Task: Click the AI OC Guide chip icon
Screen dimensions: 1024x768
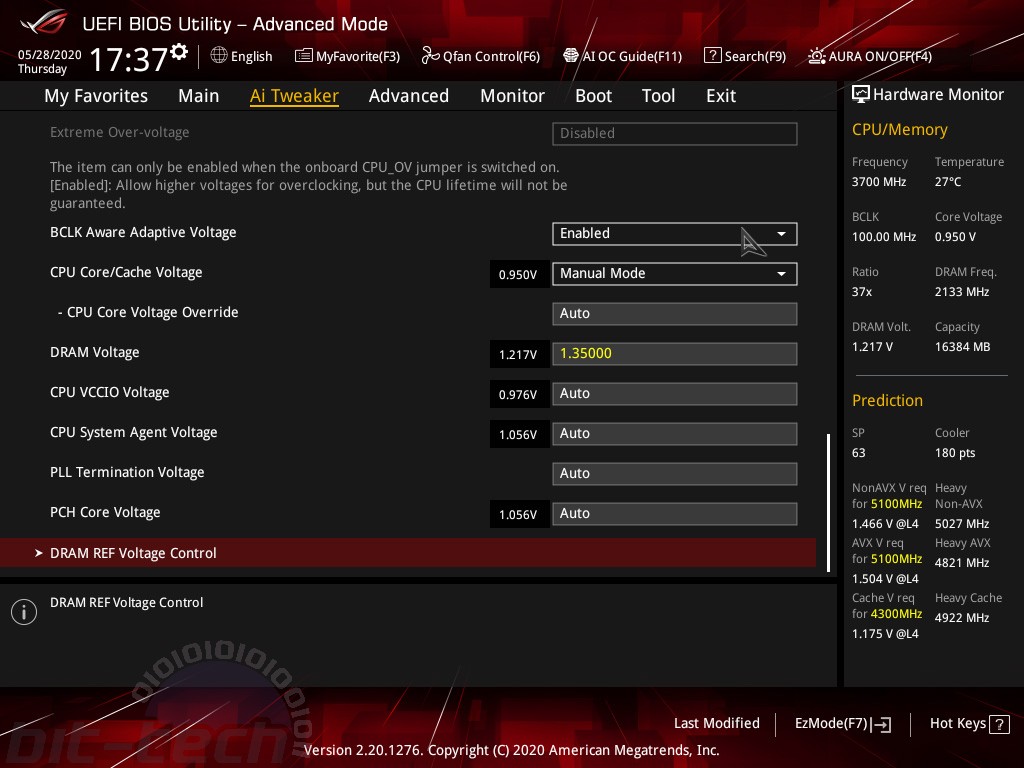Action: 571,56
